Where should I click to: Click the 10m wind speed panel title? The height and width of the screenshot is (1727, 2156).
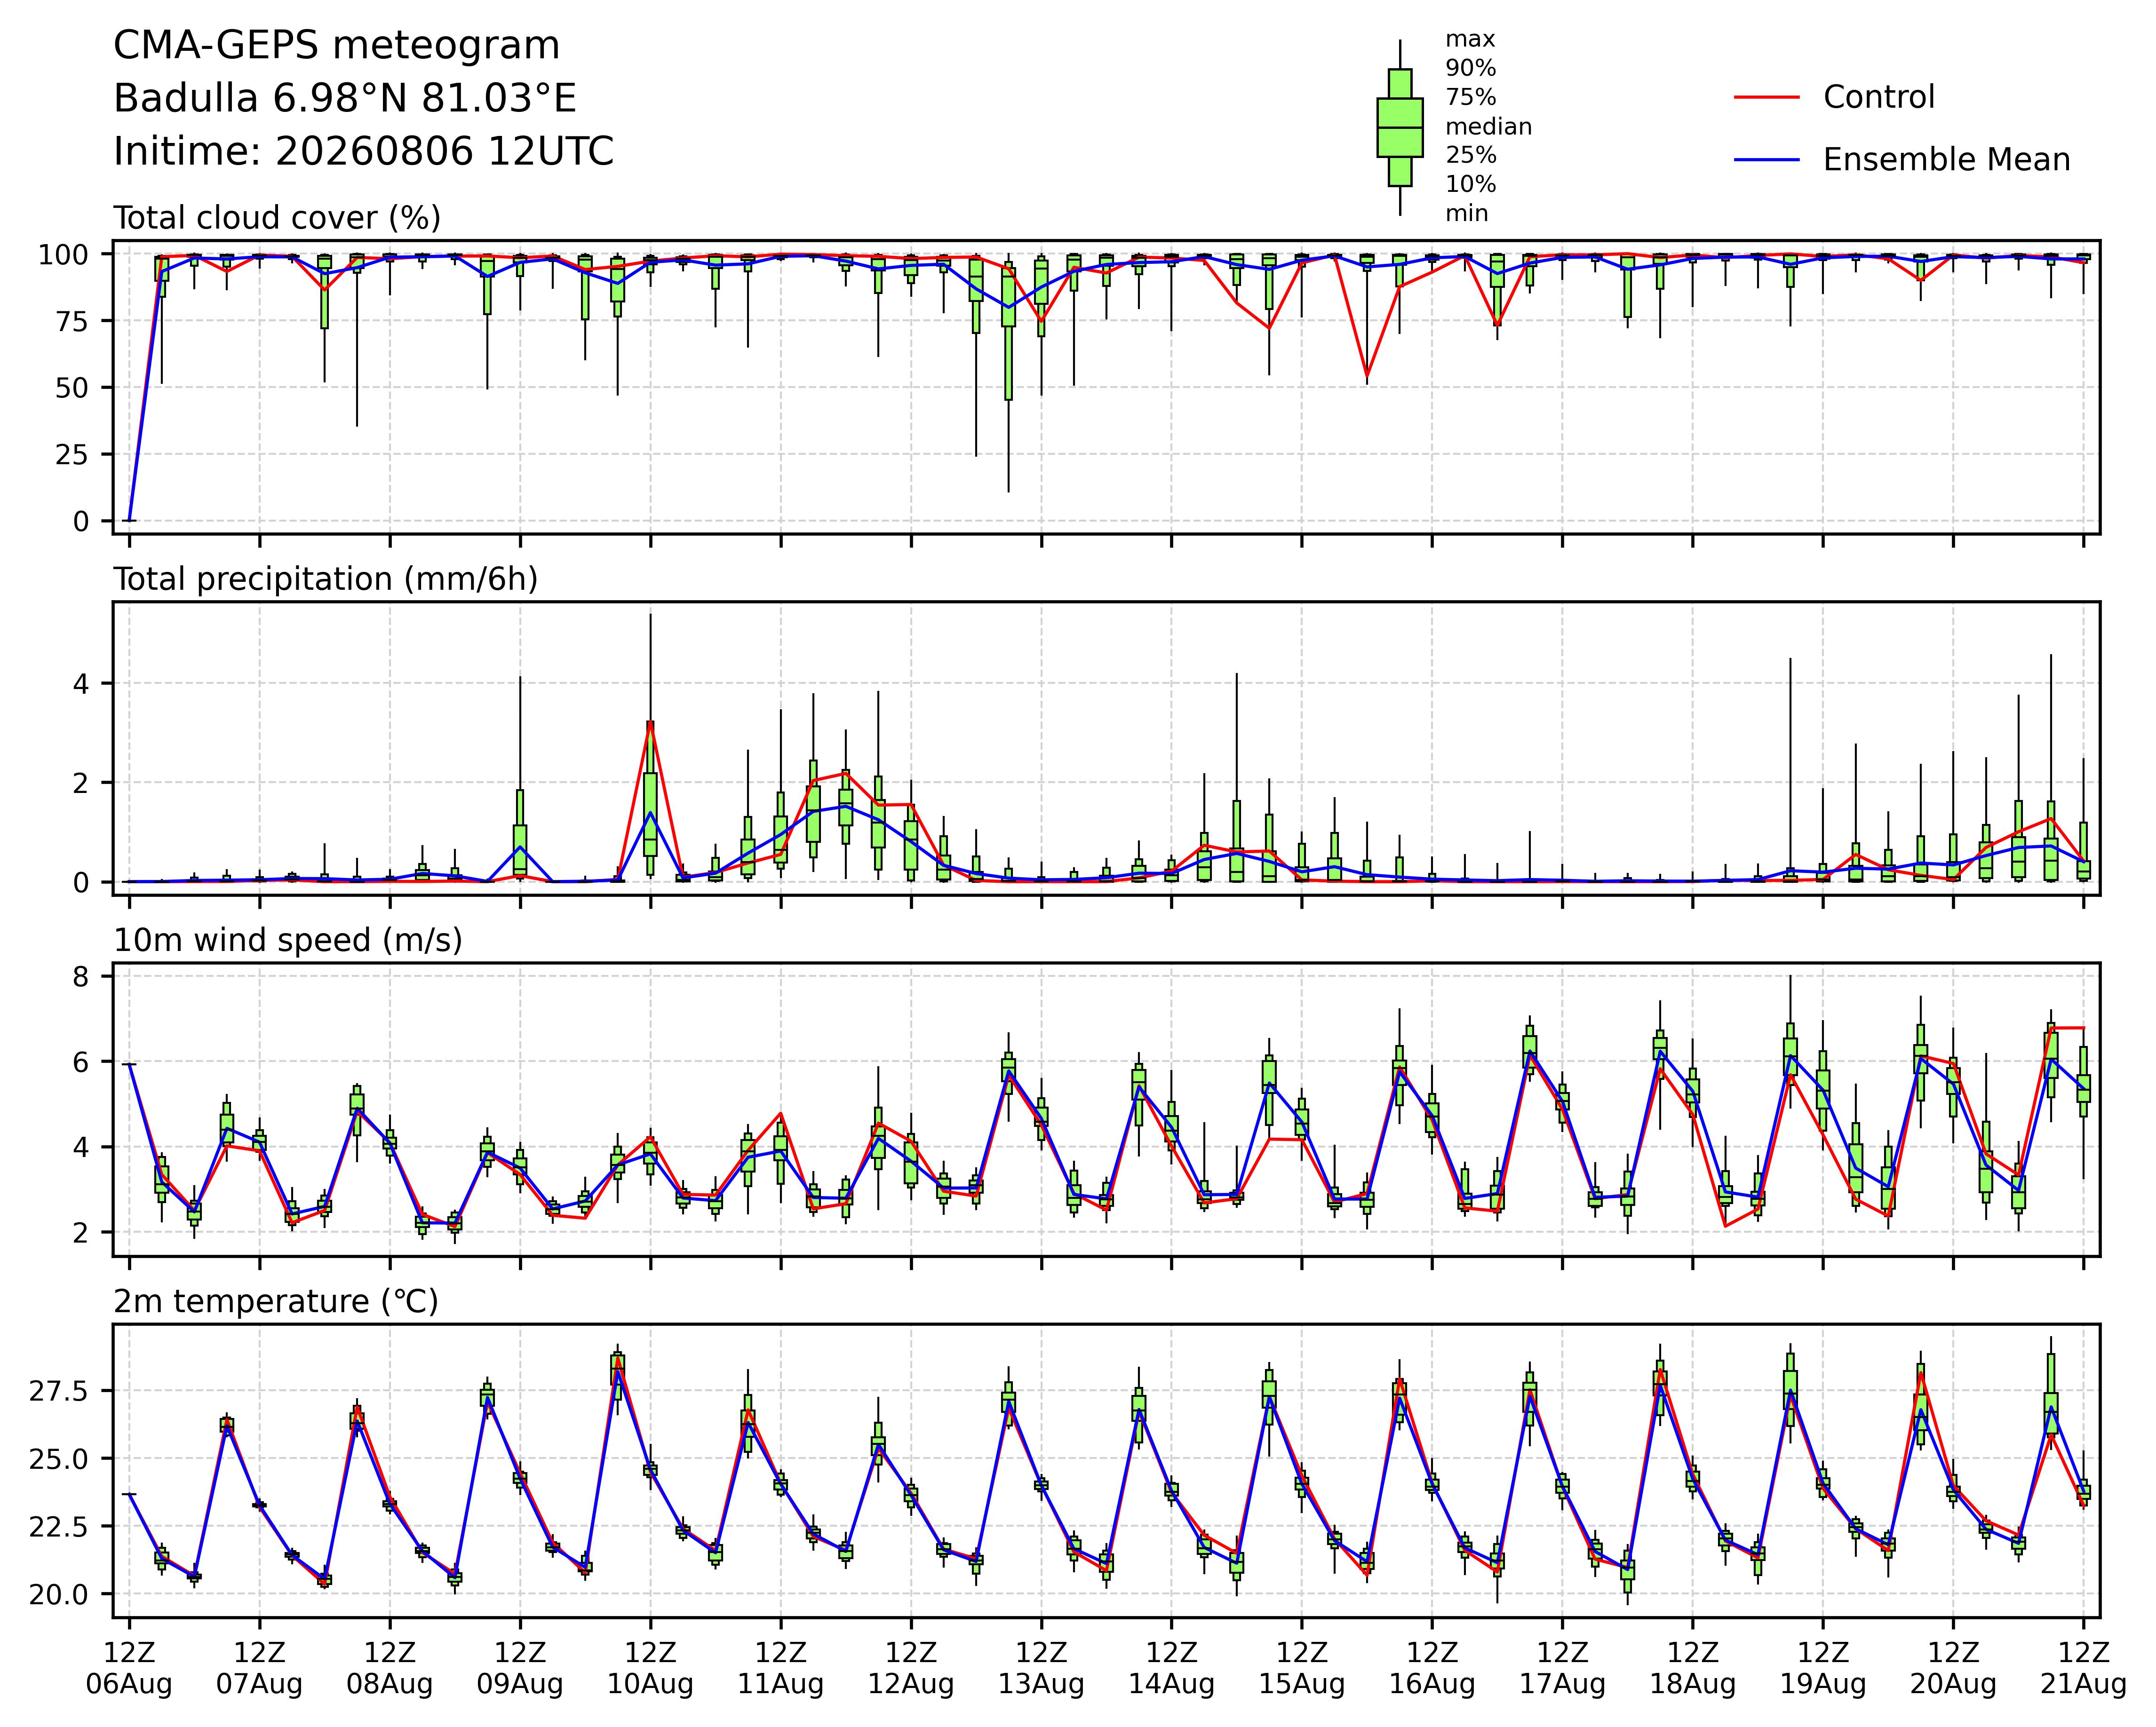coord(288,940)
